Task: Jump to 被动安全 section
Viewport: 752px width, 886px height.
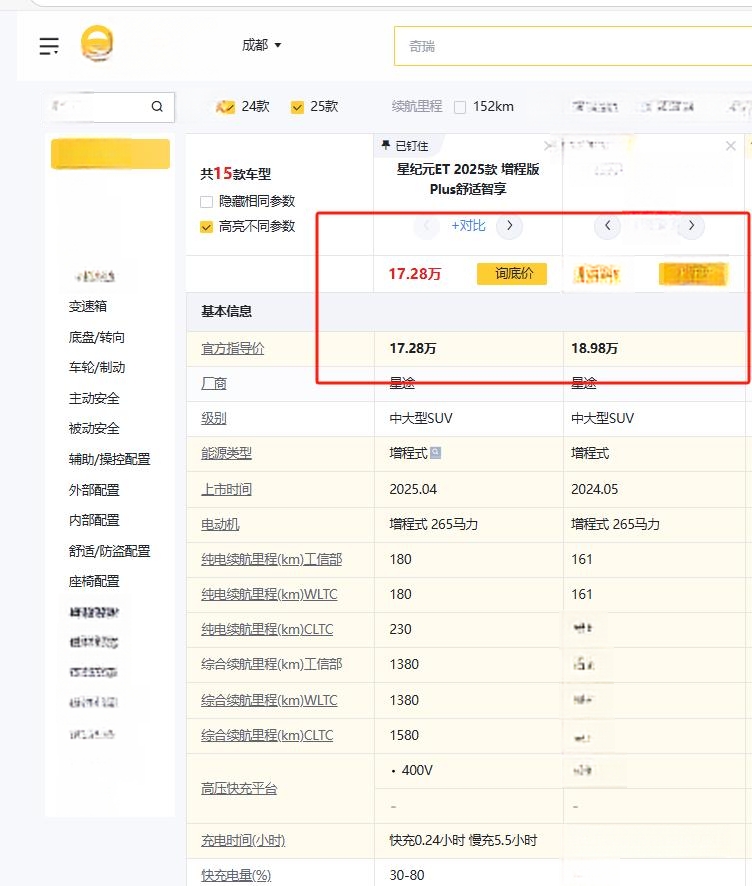Action: pyautogui.click(x=94, y=428)
